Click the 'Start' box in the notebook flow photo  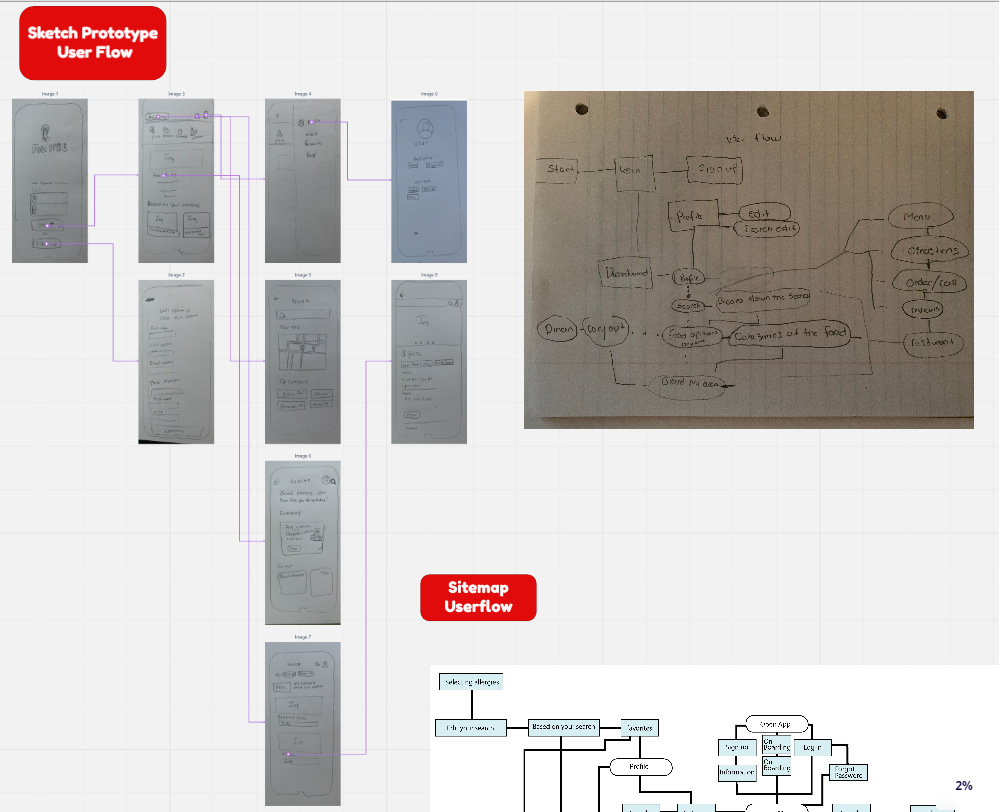pyautogui.click(x=558, y=170)
